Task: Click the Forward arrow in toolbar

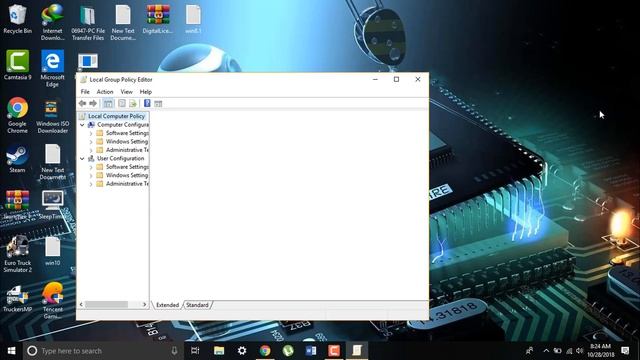Action: coord(93,104)
